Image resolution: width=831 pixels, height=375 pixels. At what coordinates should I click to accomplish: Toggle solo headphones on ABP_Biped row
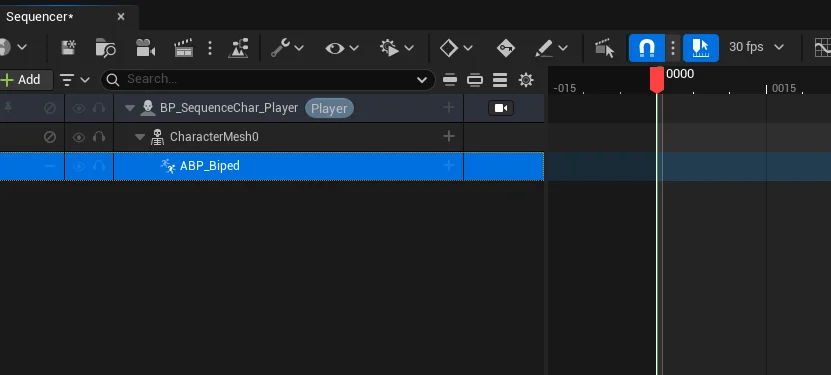99,166
